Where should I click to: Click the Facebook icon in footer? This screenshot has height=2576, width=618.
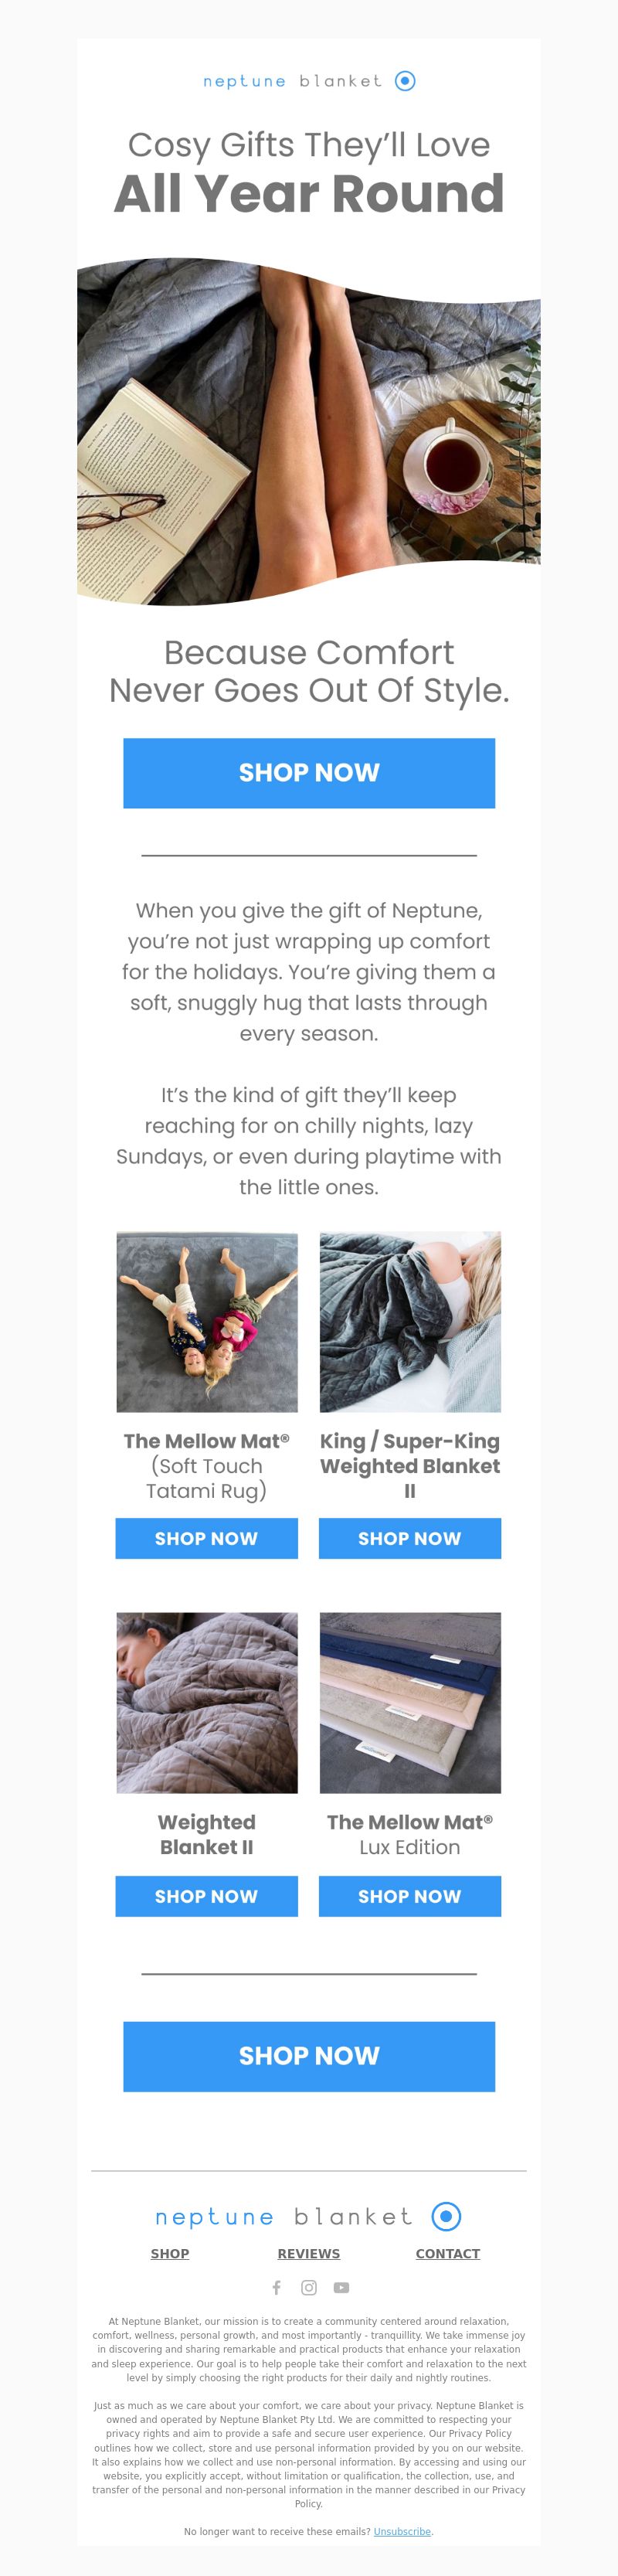(277, 2287)
